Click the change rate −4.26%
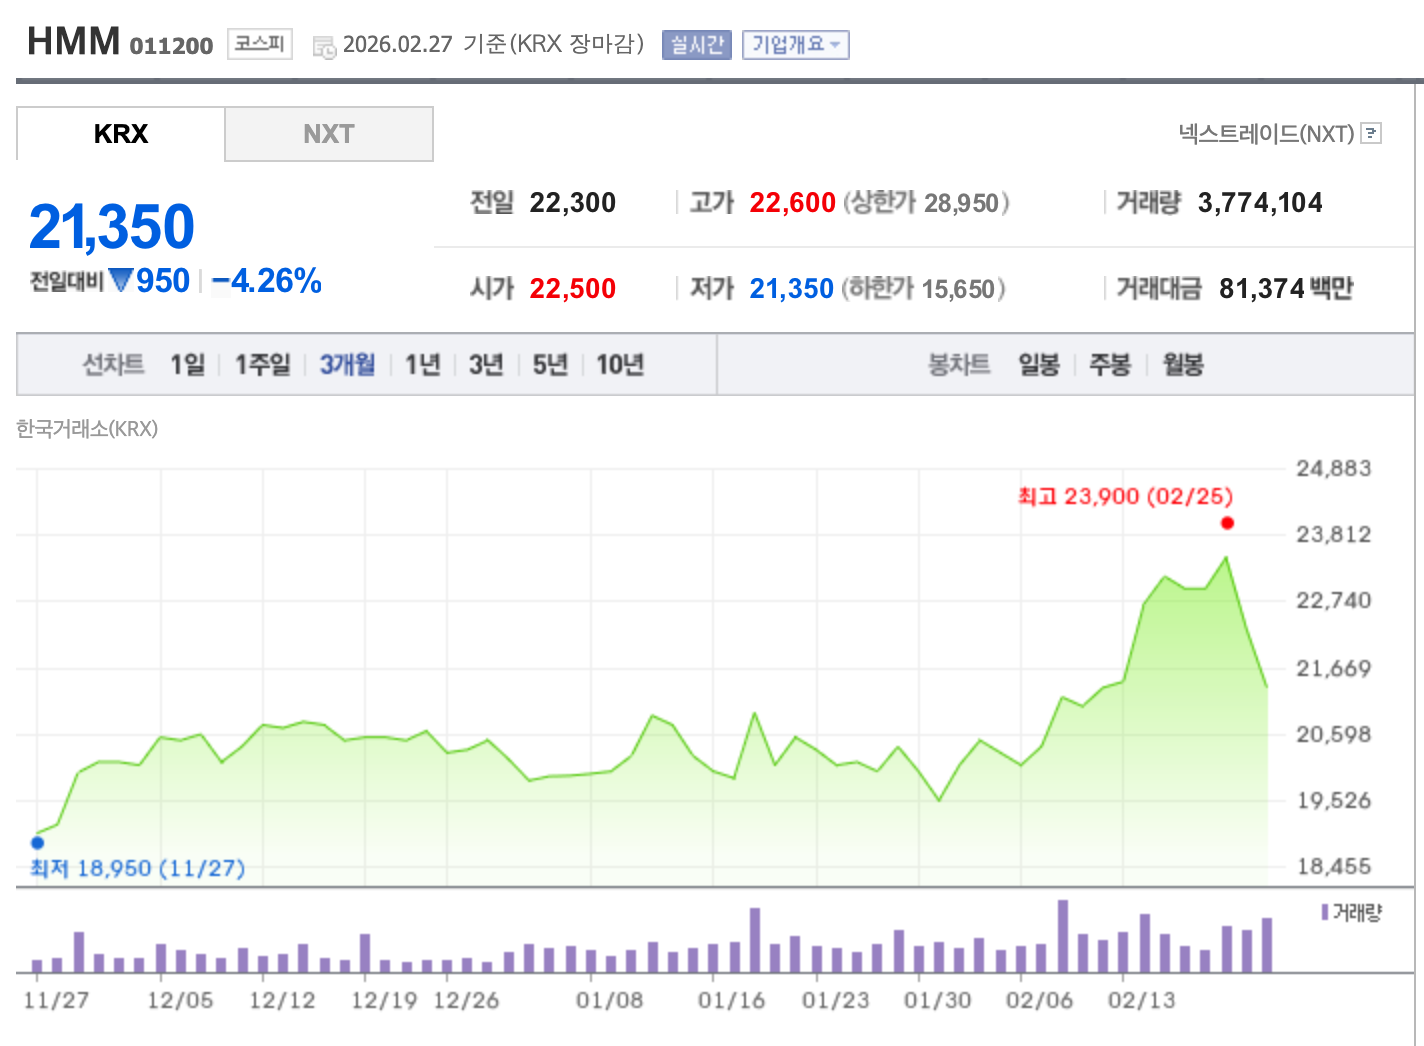 [267, 281]
